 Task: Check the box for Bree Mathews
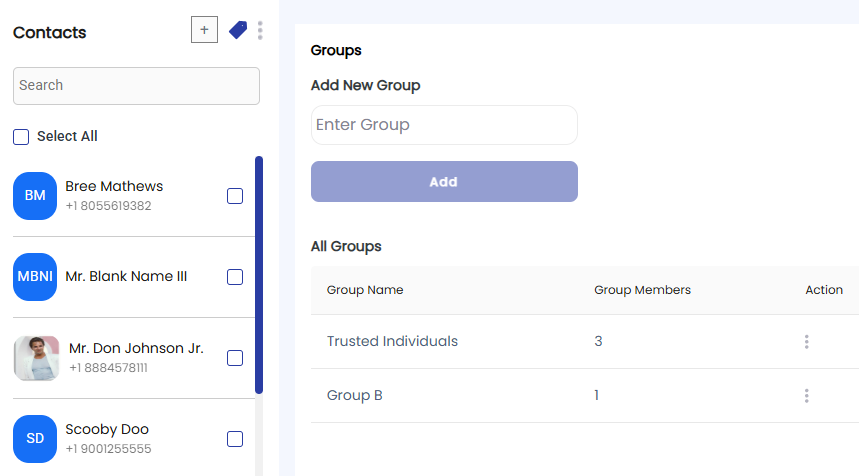coord(235,196)
